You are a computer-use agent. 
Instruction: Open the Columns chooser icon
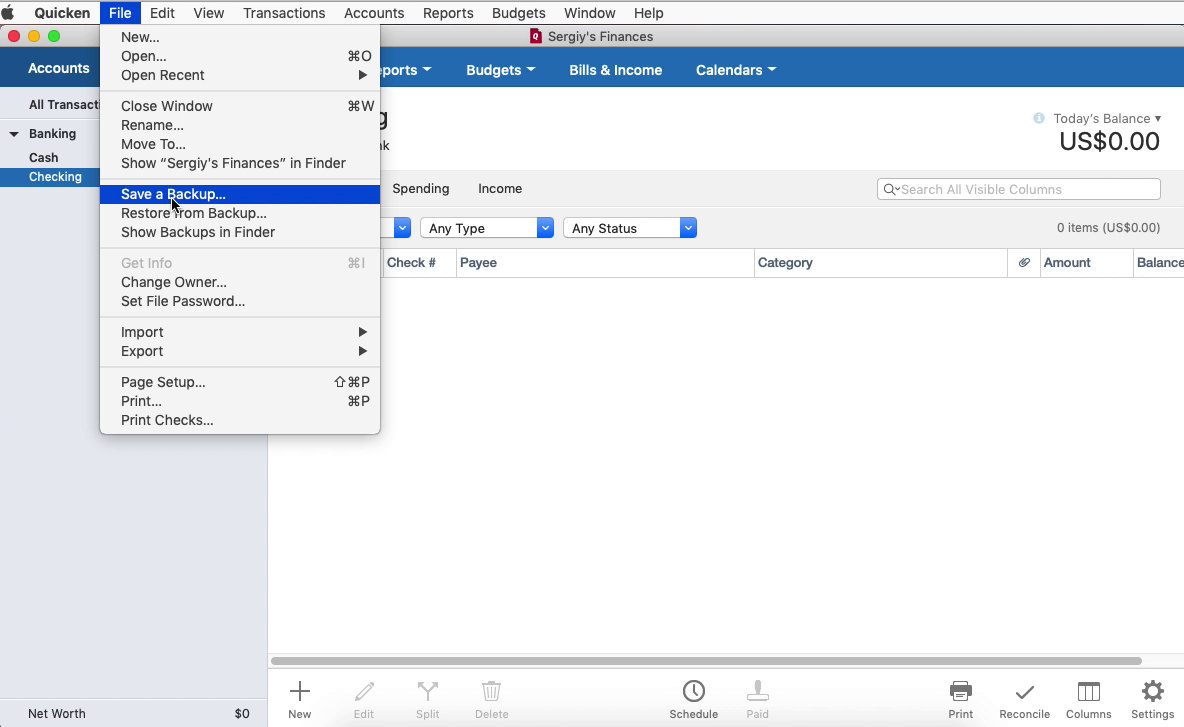[1088, 692]
